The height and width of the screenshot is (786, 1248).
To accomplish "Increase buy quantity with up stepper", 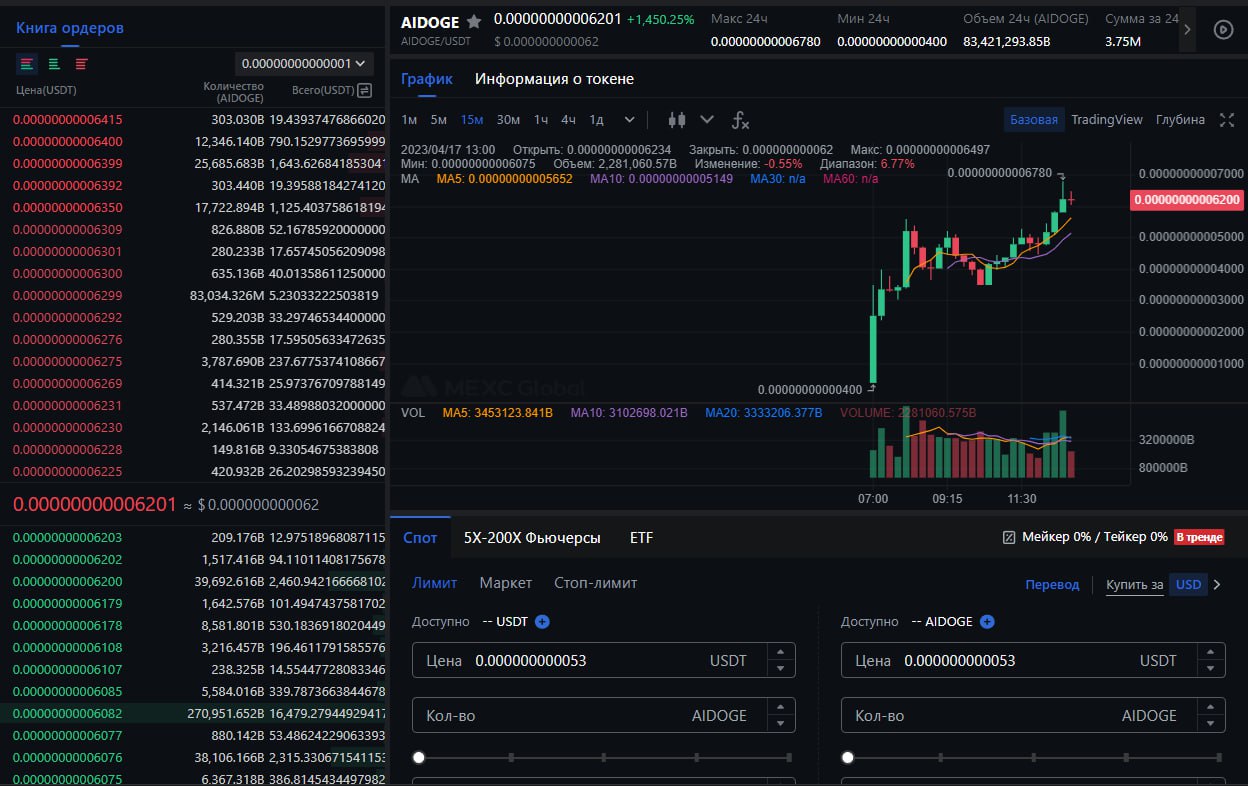I will (x=781, y=707).
